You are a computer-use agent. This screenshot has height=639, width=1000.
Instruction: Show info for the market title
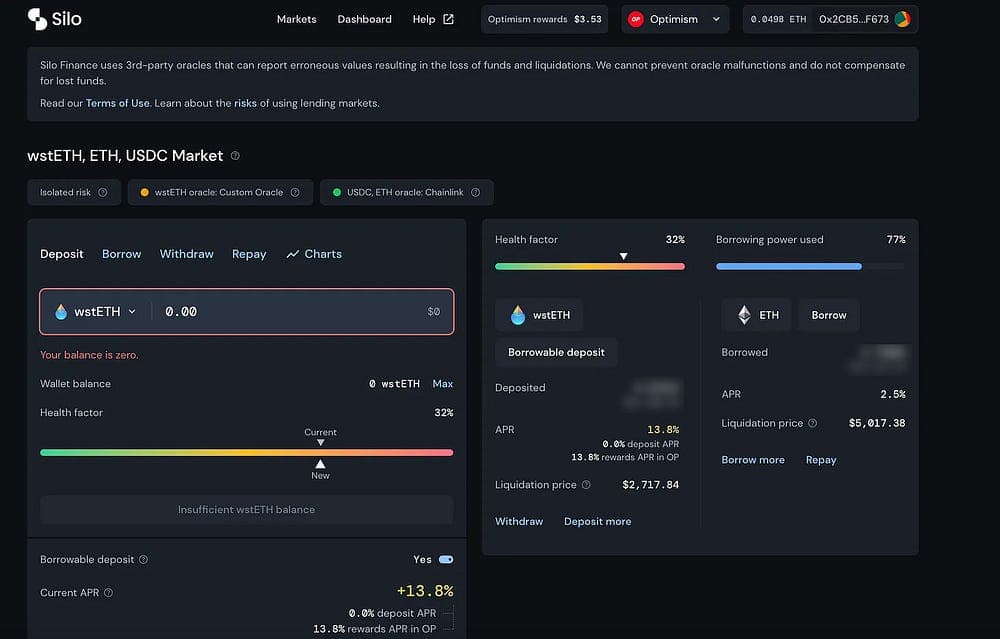(x=235, y=156)
